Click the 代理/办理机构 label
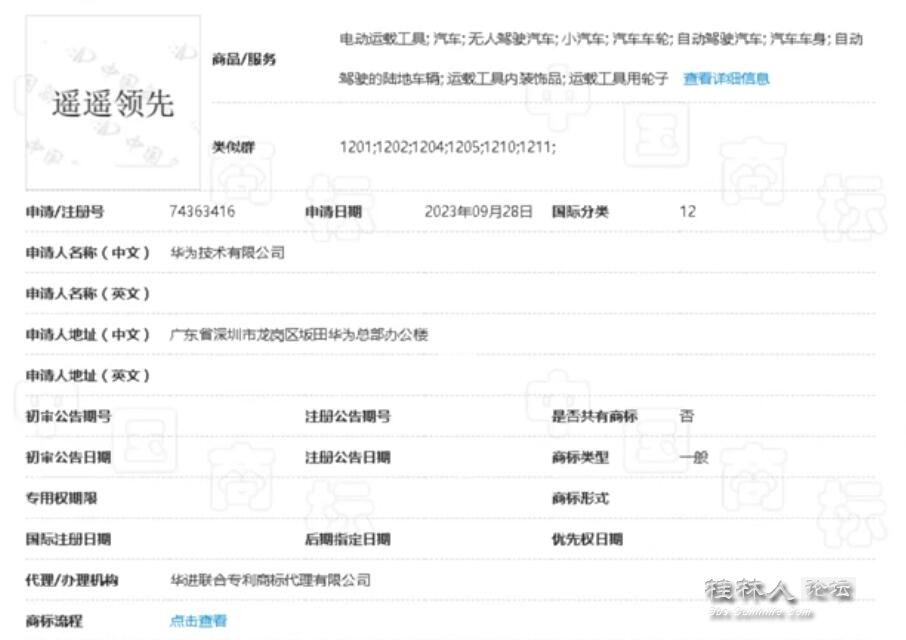The width and height of the screenshot is (906, 640). pyautogui.click(x=72, y=580)
